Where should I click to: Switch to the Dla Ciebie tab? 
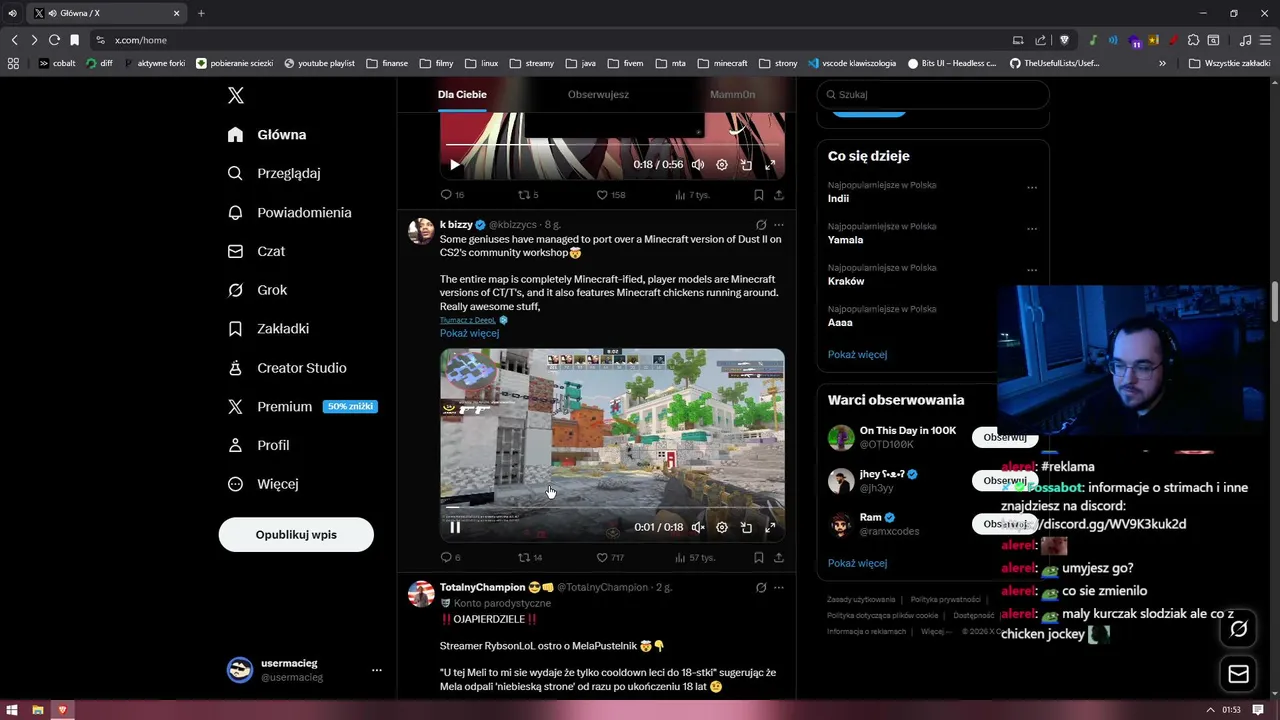pos(462,94)
